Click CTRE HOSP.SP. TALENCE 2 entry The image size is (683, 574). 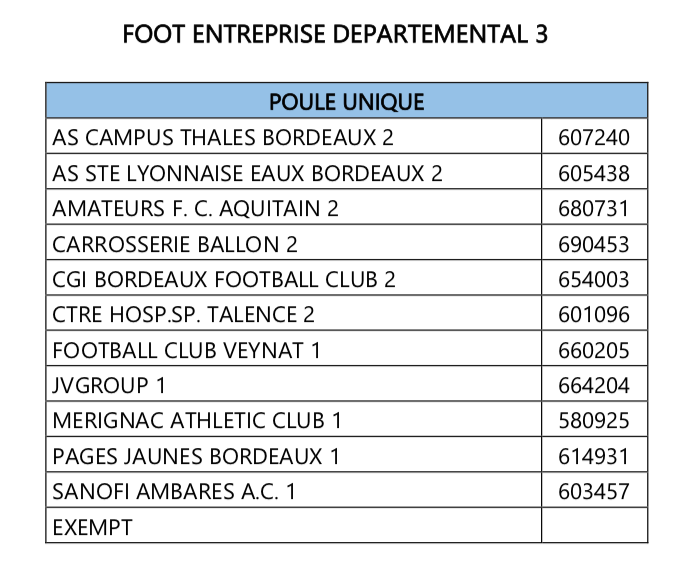pos(183,315)
